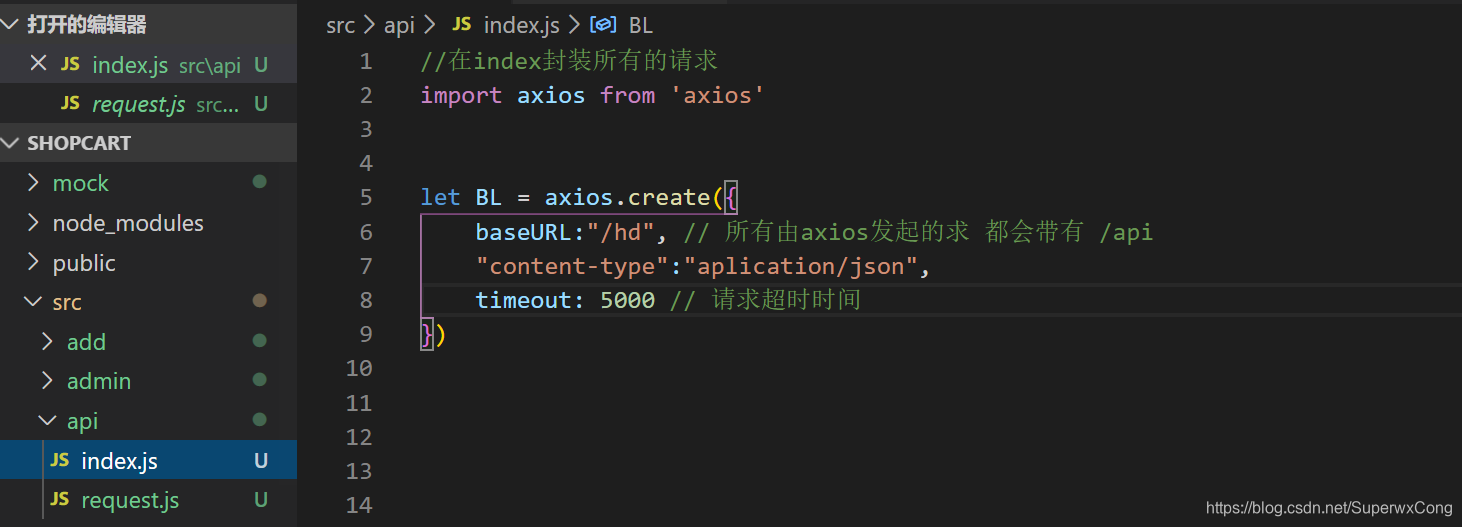Expand the admin folder
Viewport: 1462px width, 527px height.
click(x=47, y=381)
